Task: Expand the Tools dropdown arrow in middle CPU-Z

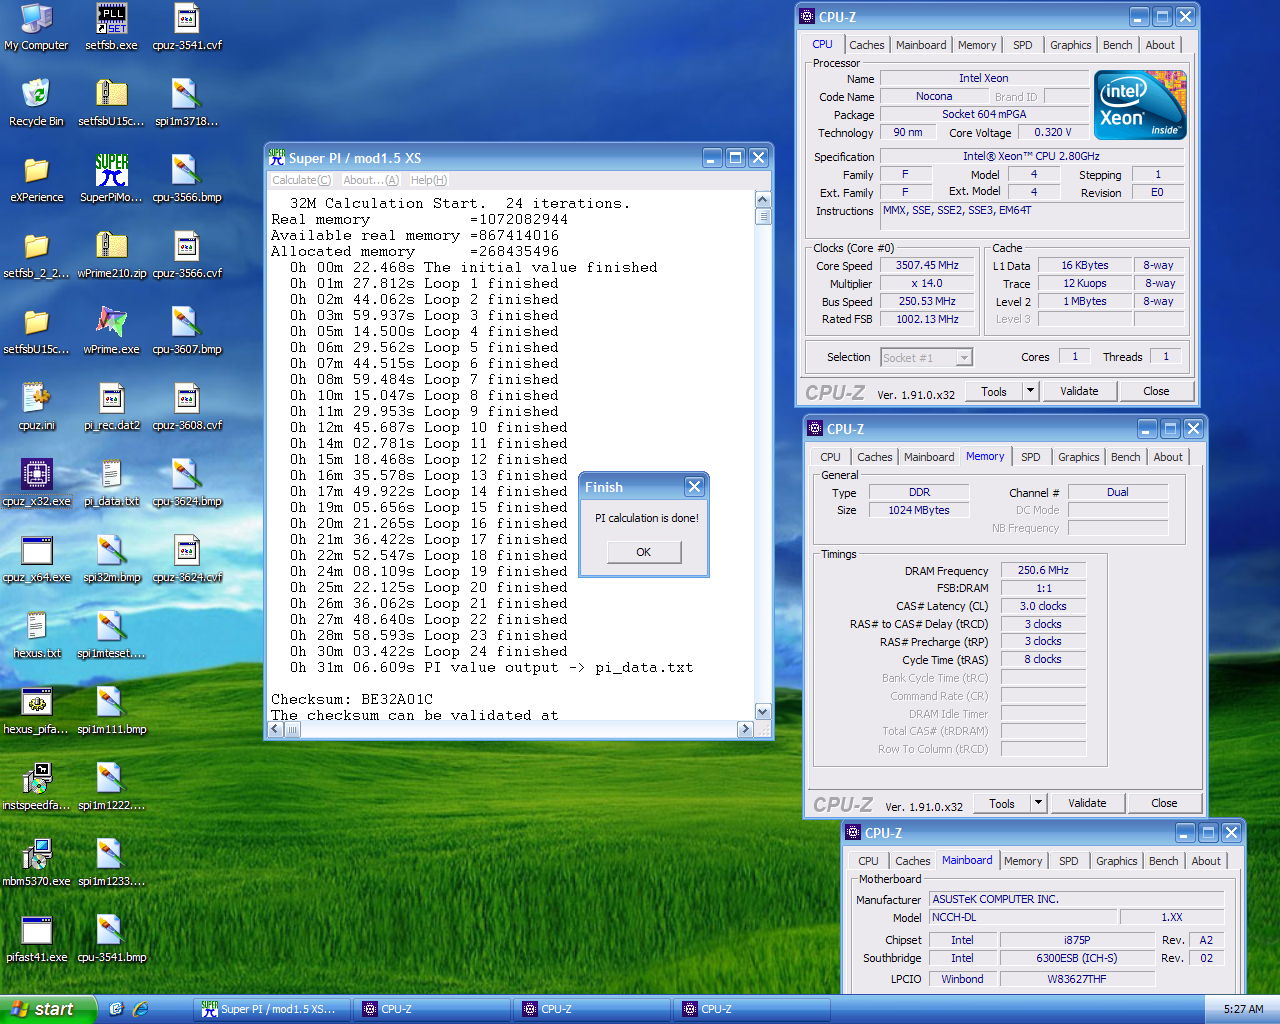Action: click(1039, 803)
